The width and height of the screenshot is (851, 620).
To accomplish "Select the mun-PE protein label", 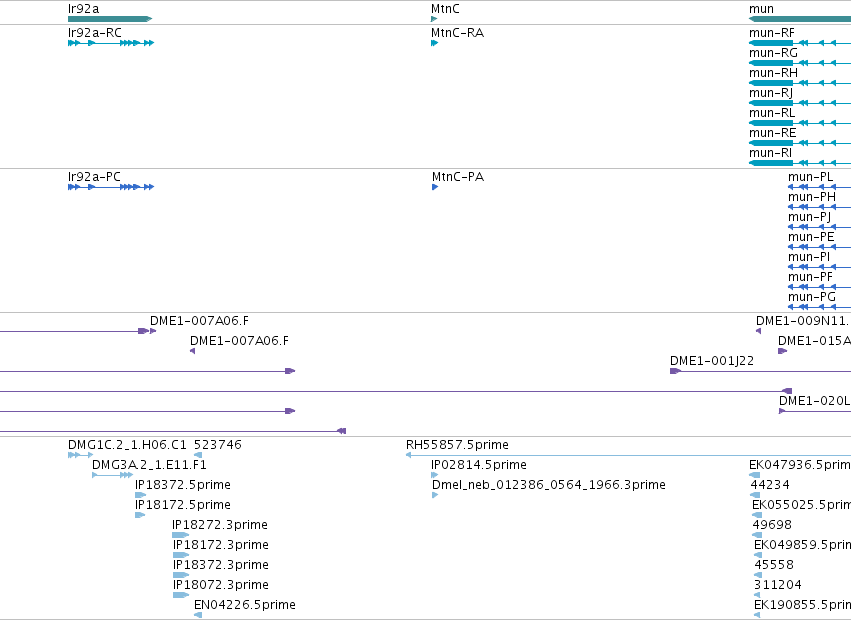I will [811, 237].
